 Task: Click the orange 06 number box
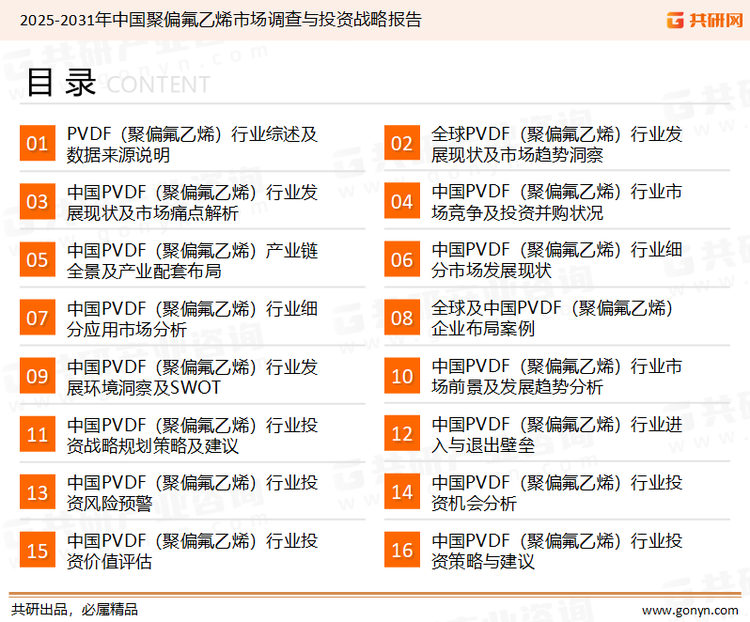tap(402, 259)
